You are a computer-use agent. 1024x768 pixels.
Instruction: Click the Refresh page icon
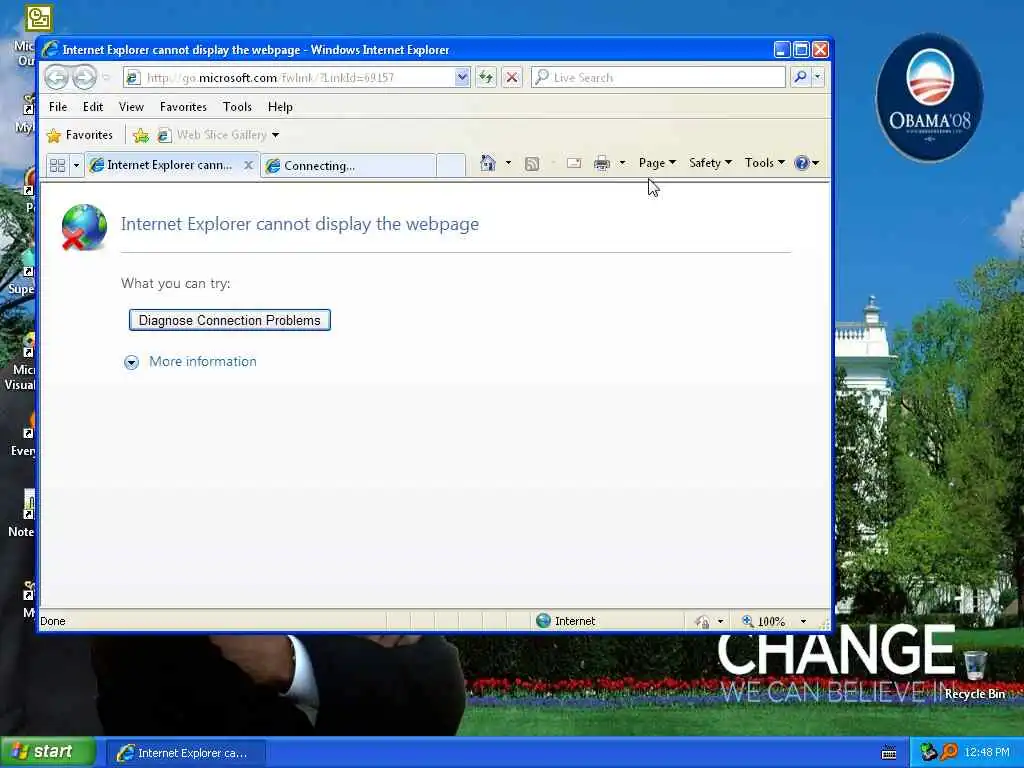[x=486, y=78]
